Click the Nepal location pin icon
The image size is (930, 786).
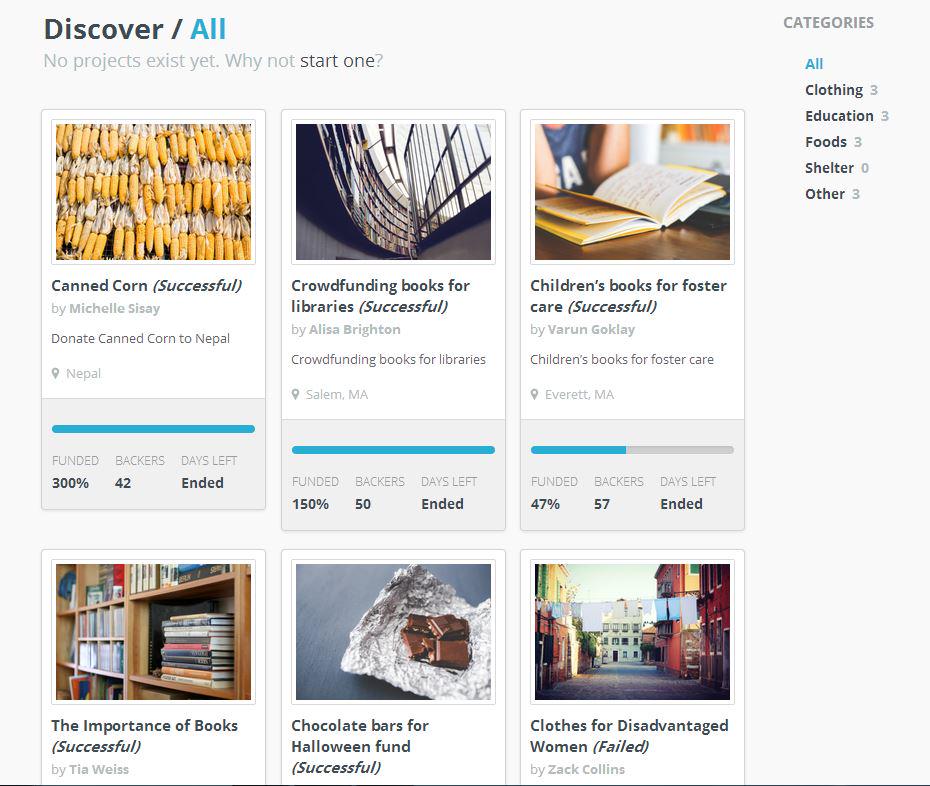(x=55, y=373)
